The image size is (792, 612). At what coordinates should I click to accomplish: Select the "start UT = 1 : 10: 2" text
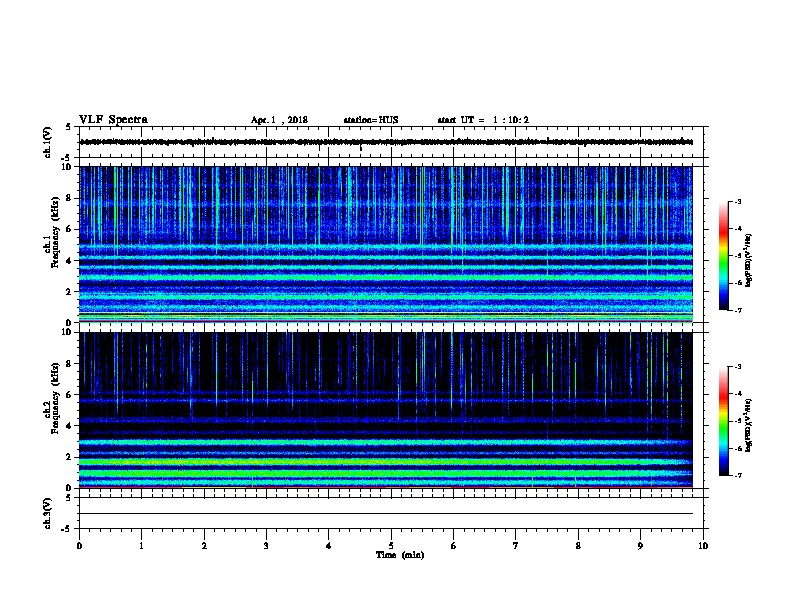click(x=483, y=120)
